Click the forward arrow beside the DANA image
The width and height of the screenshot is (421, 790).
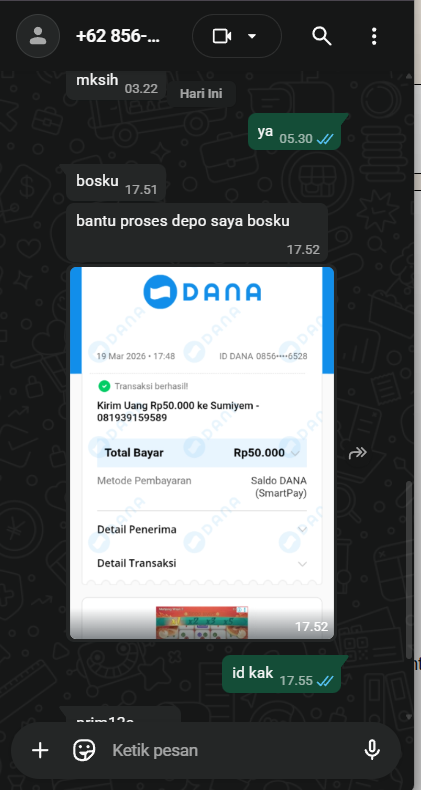(x=358, y=453)
